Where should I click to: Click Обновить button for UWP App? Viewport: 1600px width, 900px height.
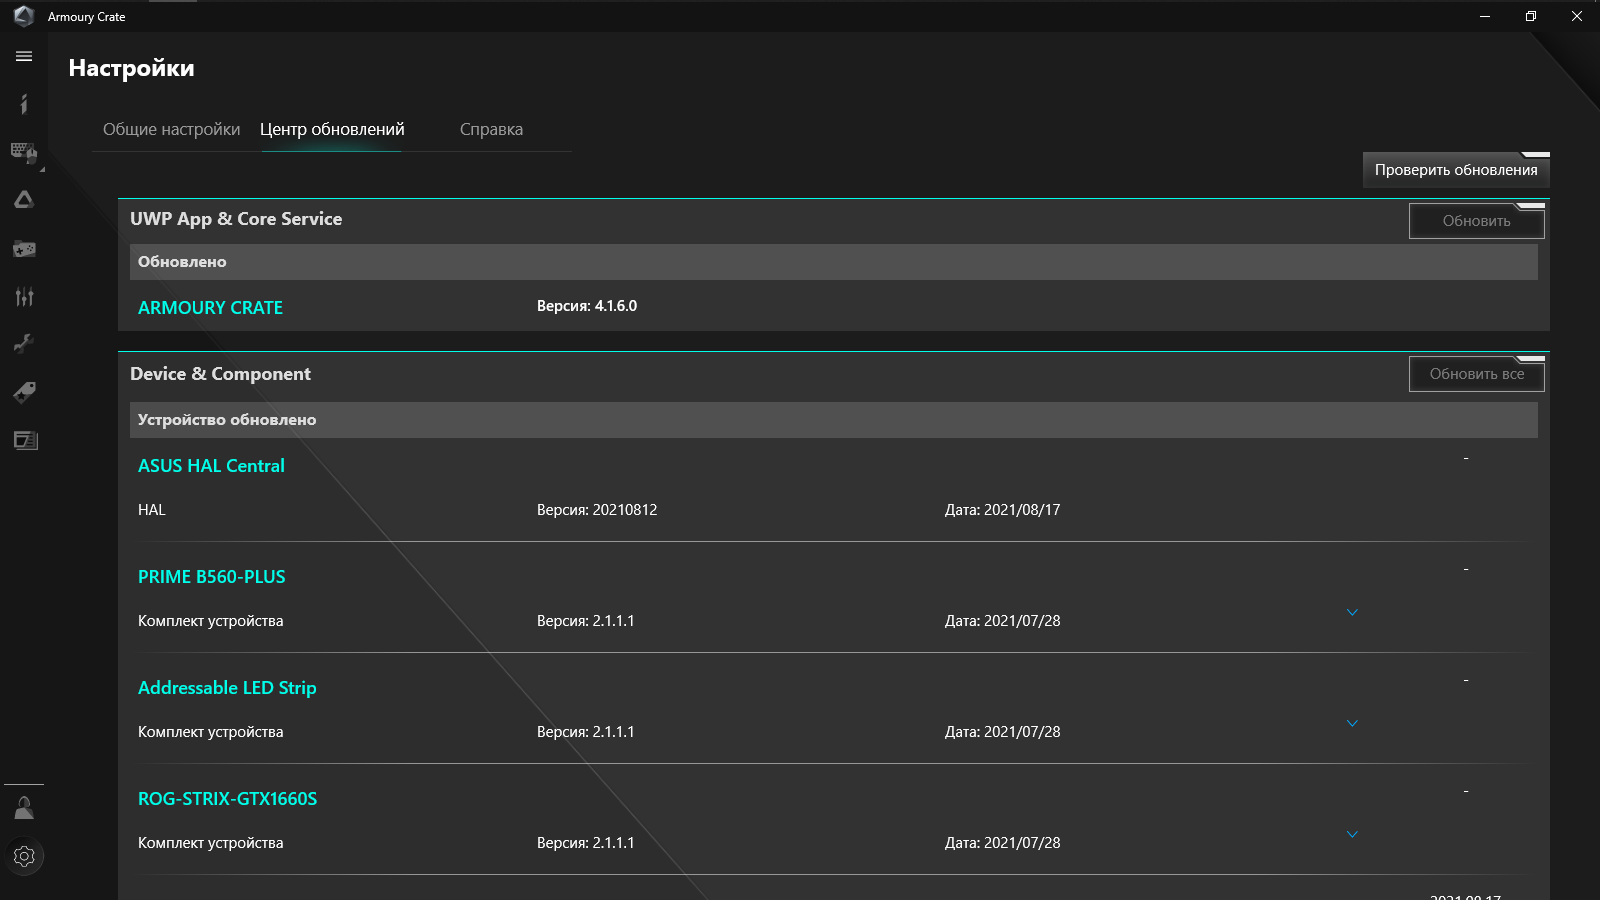[1476, 221]
